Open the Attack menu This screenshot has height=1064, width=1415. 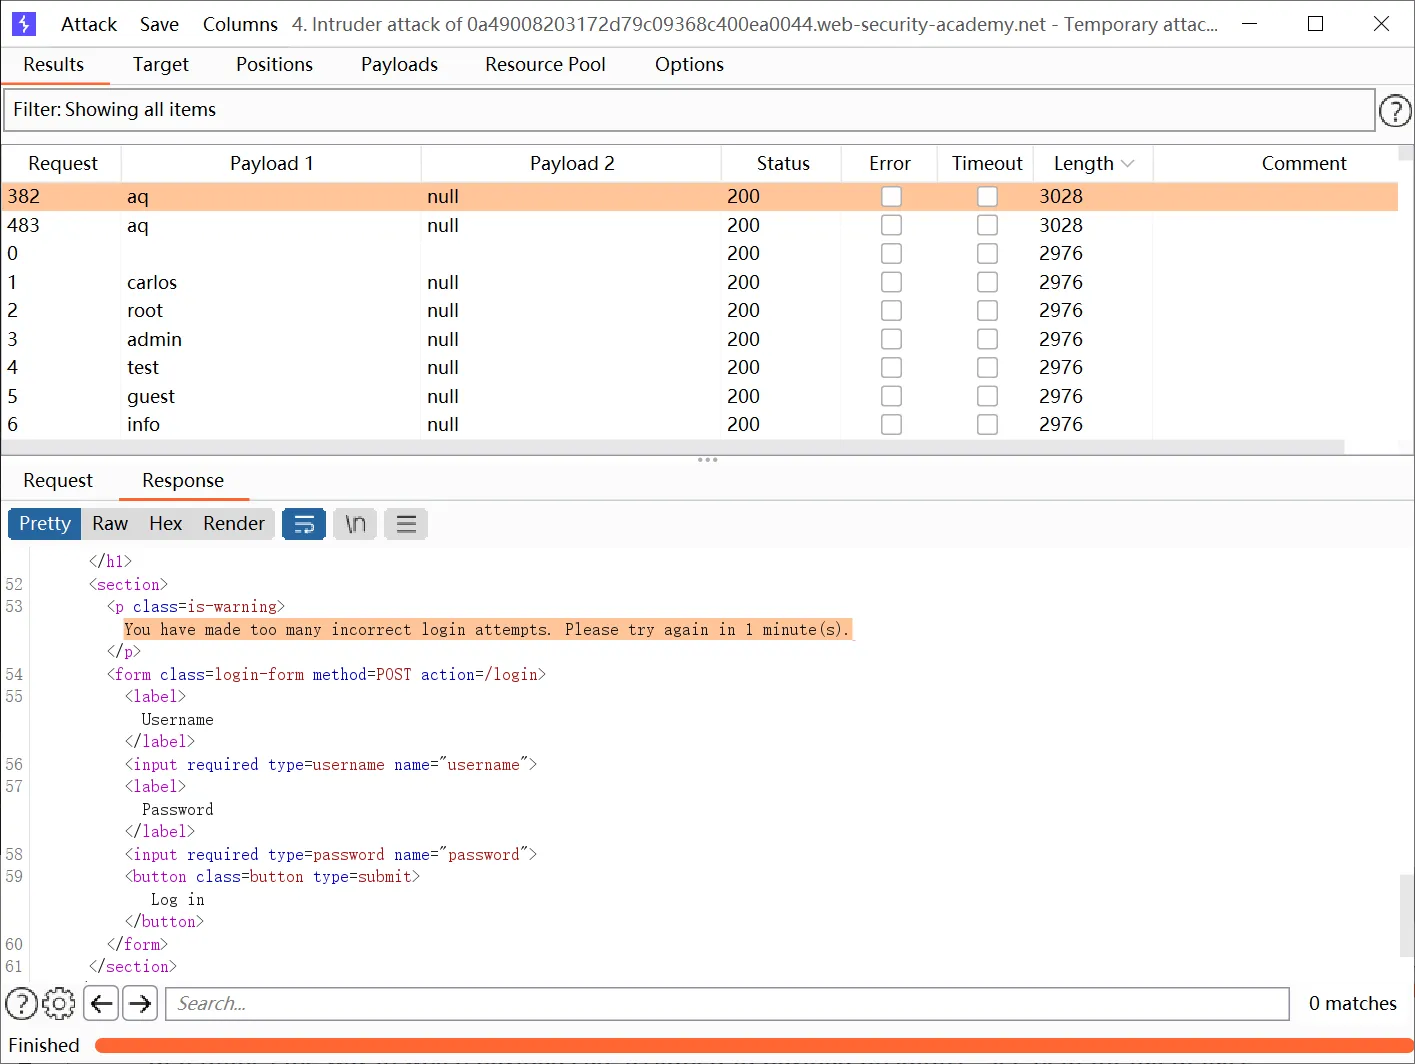pos(89,24)
